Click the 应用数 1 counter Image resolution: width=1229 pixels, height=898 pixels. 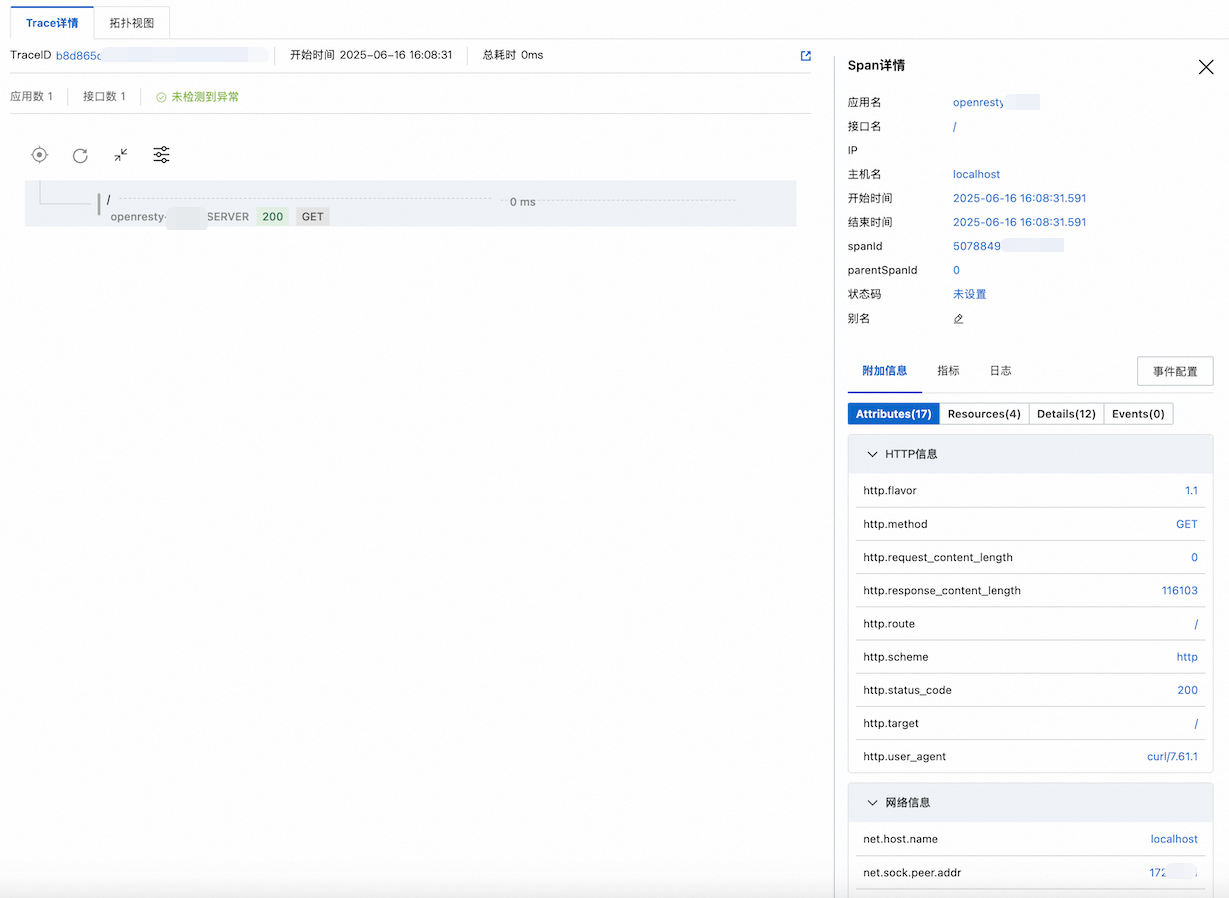pyautogui.click(x=31, y=97)
